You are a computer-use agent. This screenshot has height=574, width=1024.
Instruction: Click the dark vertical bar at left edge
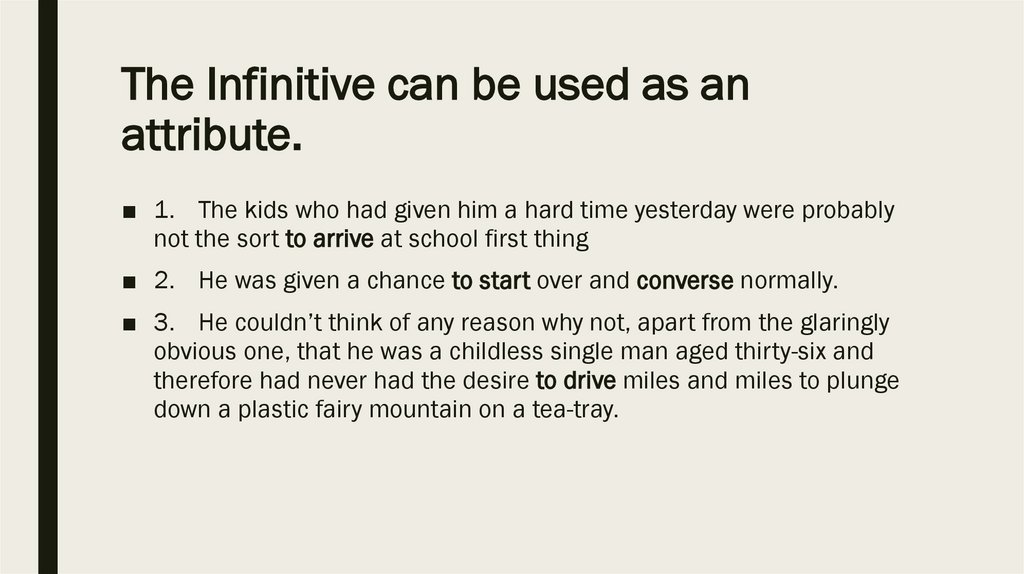[x=47, y=287]
